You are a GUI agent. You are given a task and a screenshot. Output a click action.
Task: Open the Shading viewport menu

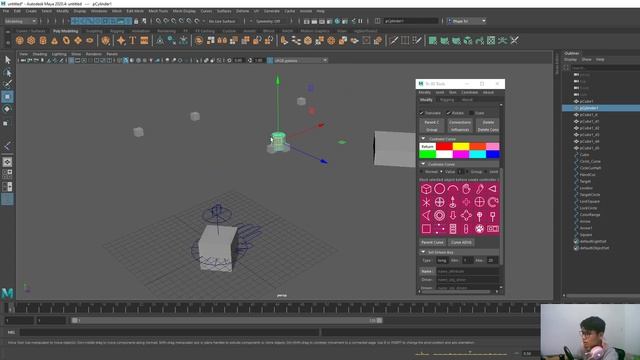40,54
